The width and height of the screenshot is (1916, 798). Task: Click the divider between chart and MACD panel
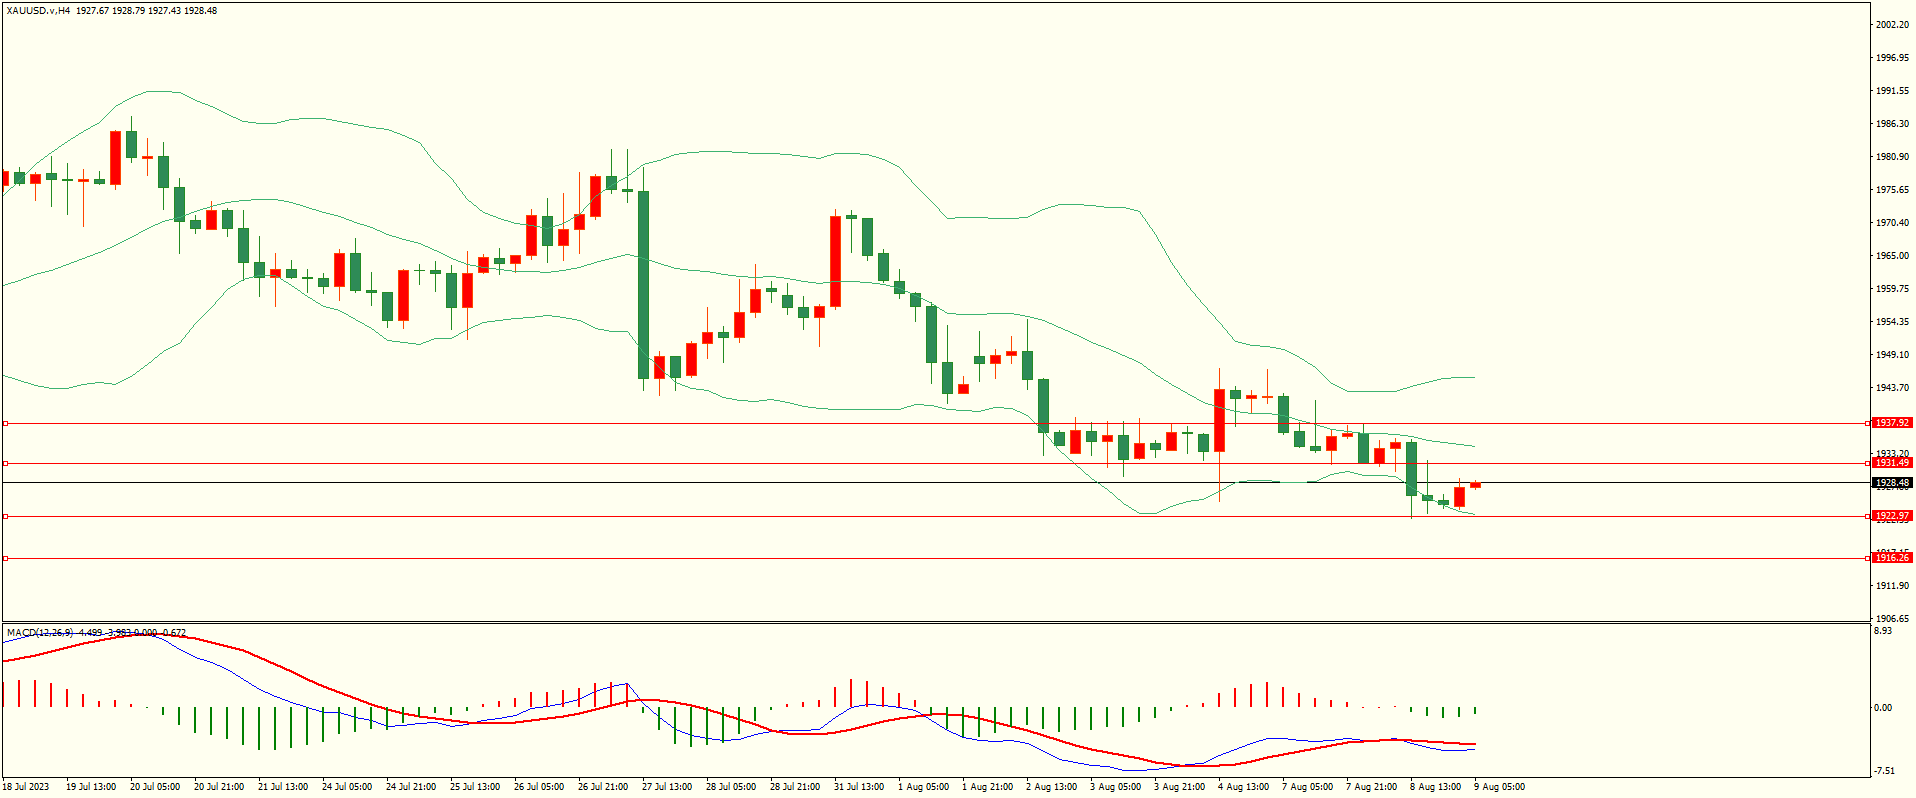click(x=935, y=623)
